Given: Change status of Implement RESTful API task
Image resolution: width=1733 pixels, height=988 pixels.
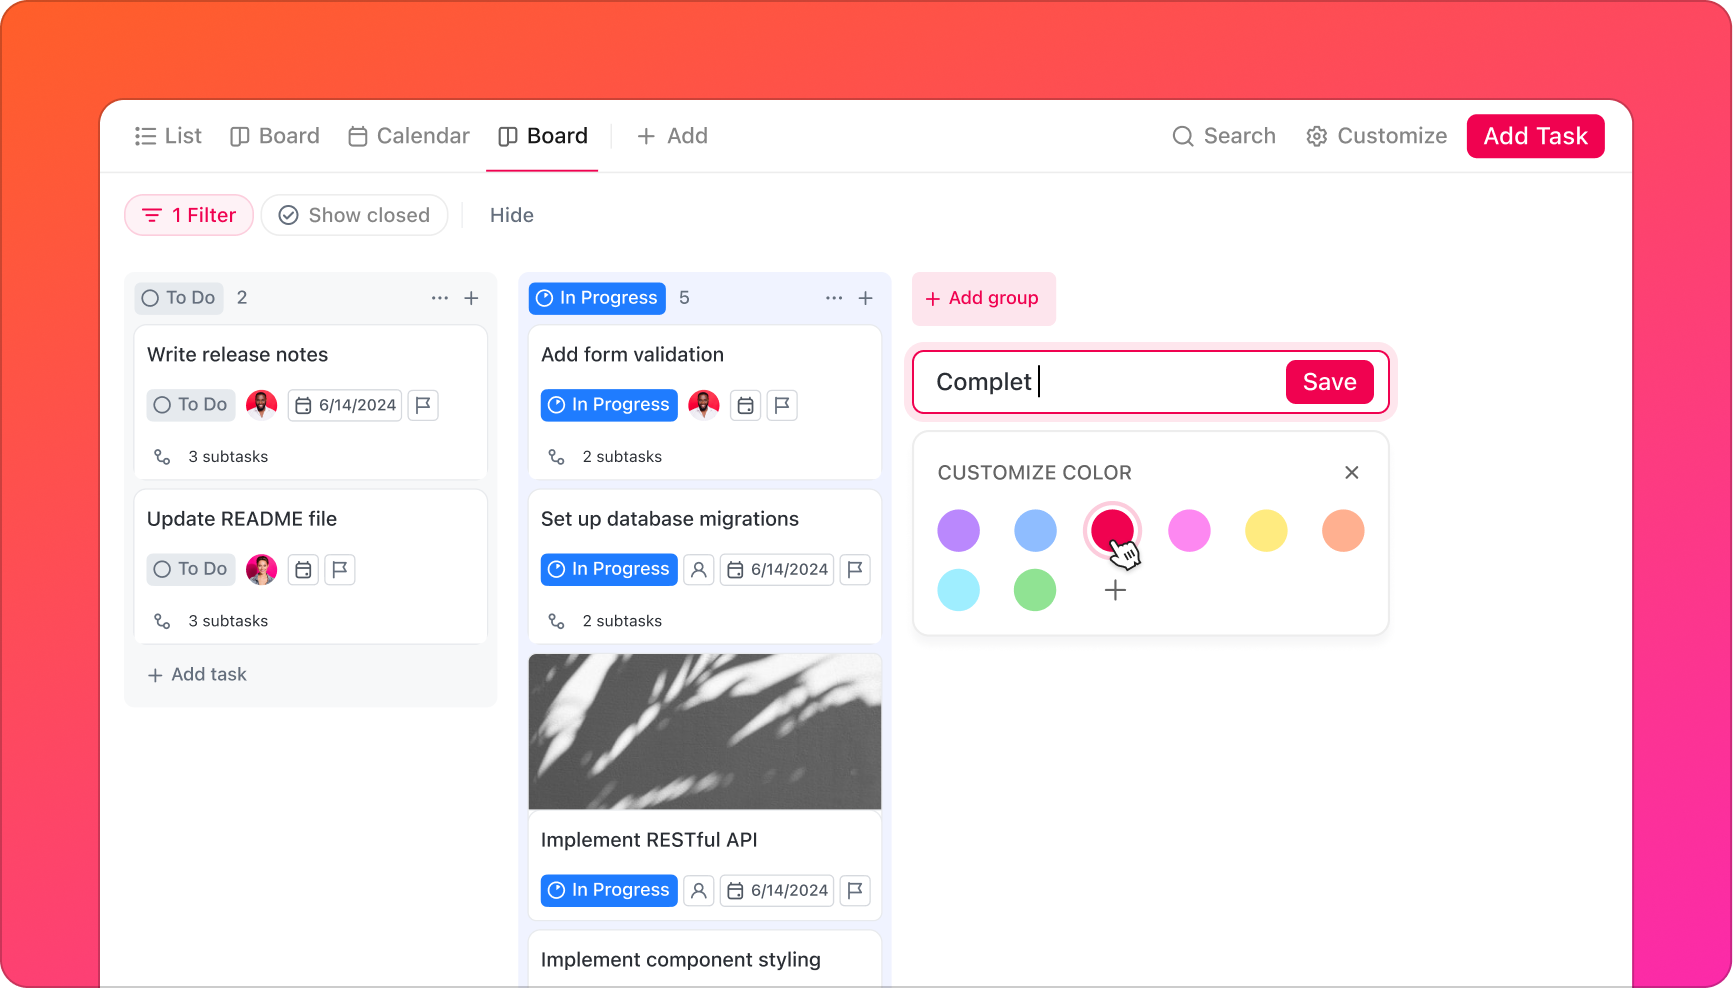Looking at the screenshot, I should click(609, 890).
